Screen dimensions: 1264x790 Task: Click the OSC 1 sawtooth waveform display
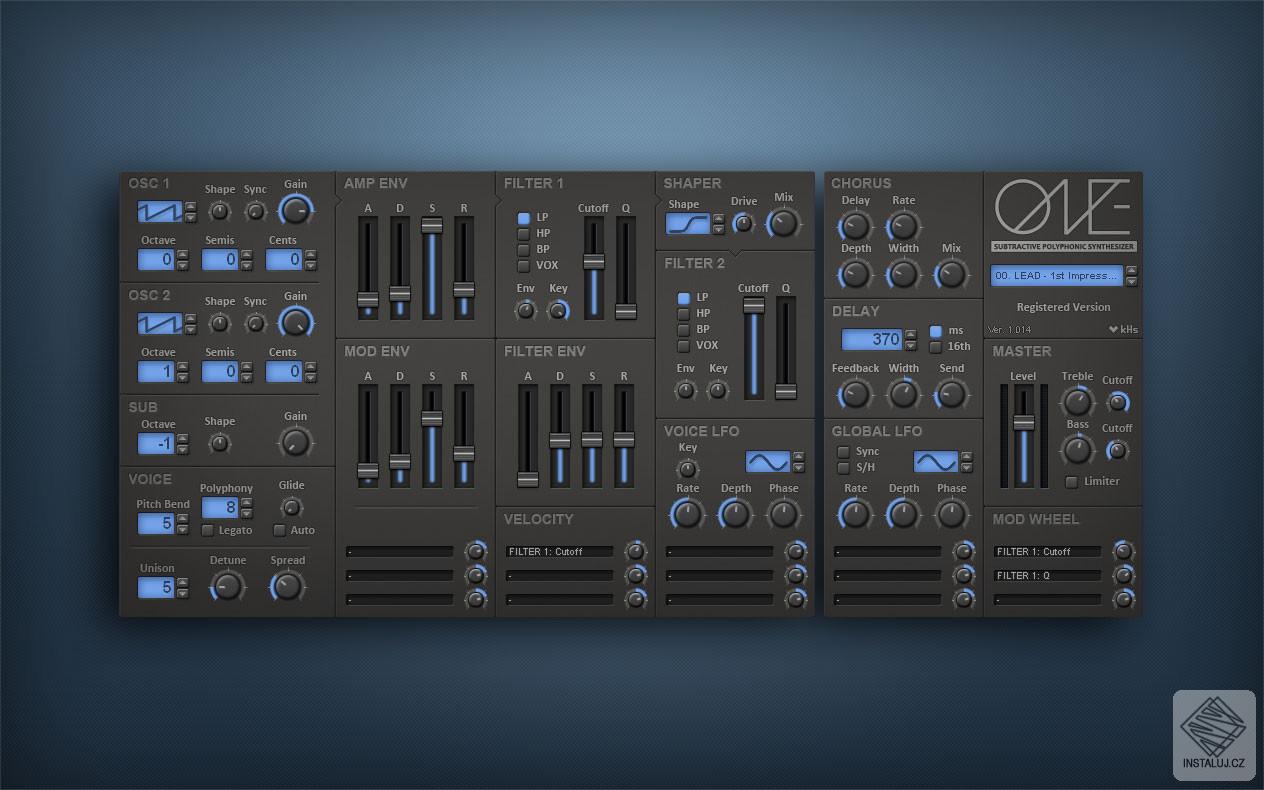pyautogui.click(x=160, y=211)
